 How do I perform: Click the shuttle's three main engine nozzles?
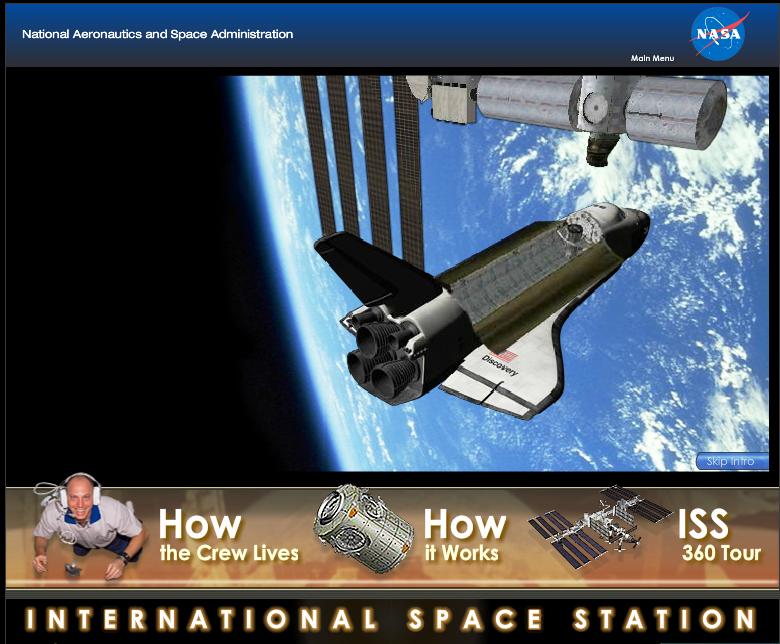380,357
